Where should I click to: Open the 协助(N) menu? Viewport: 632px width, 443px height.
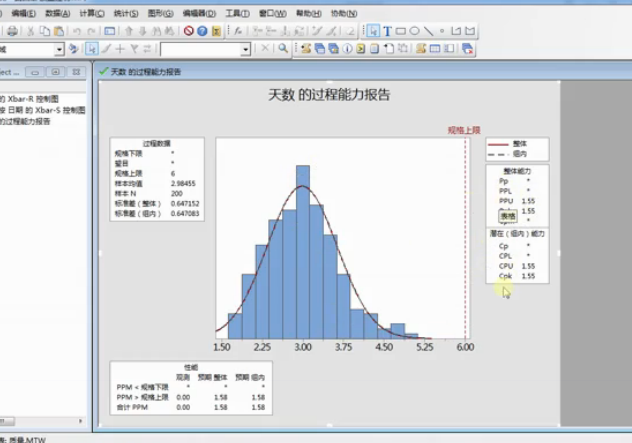(x=344, y=13)
